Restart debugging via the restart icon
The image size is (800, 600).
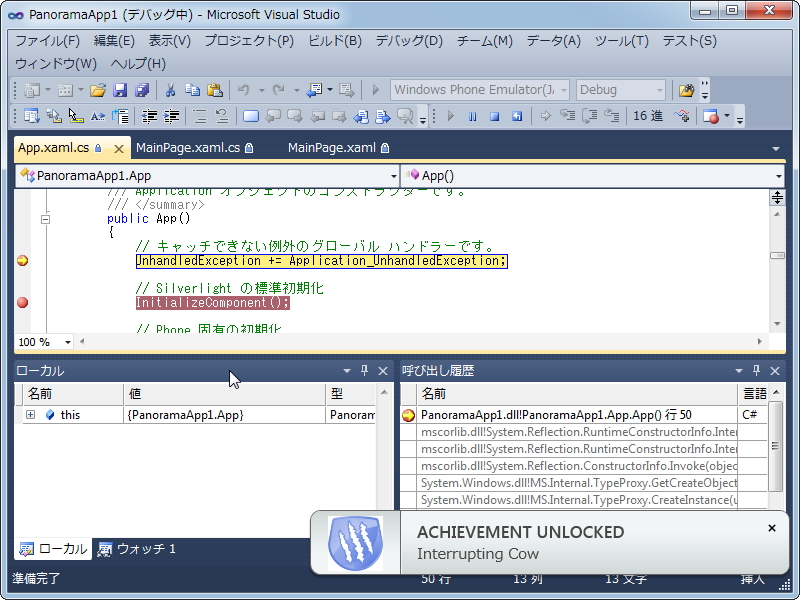click(516, 115)
